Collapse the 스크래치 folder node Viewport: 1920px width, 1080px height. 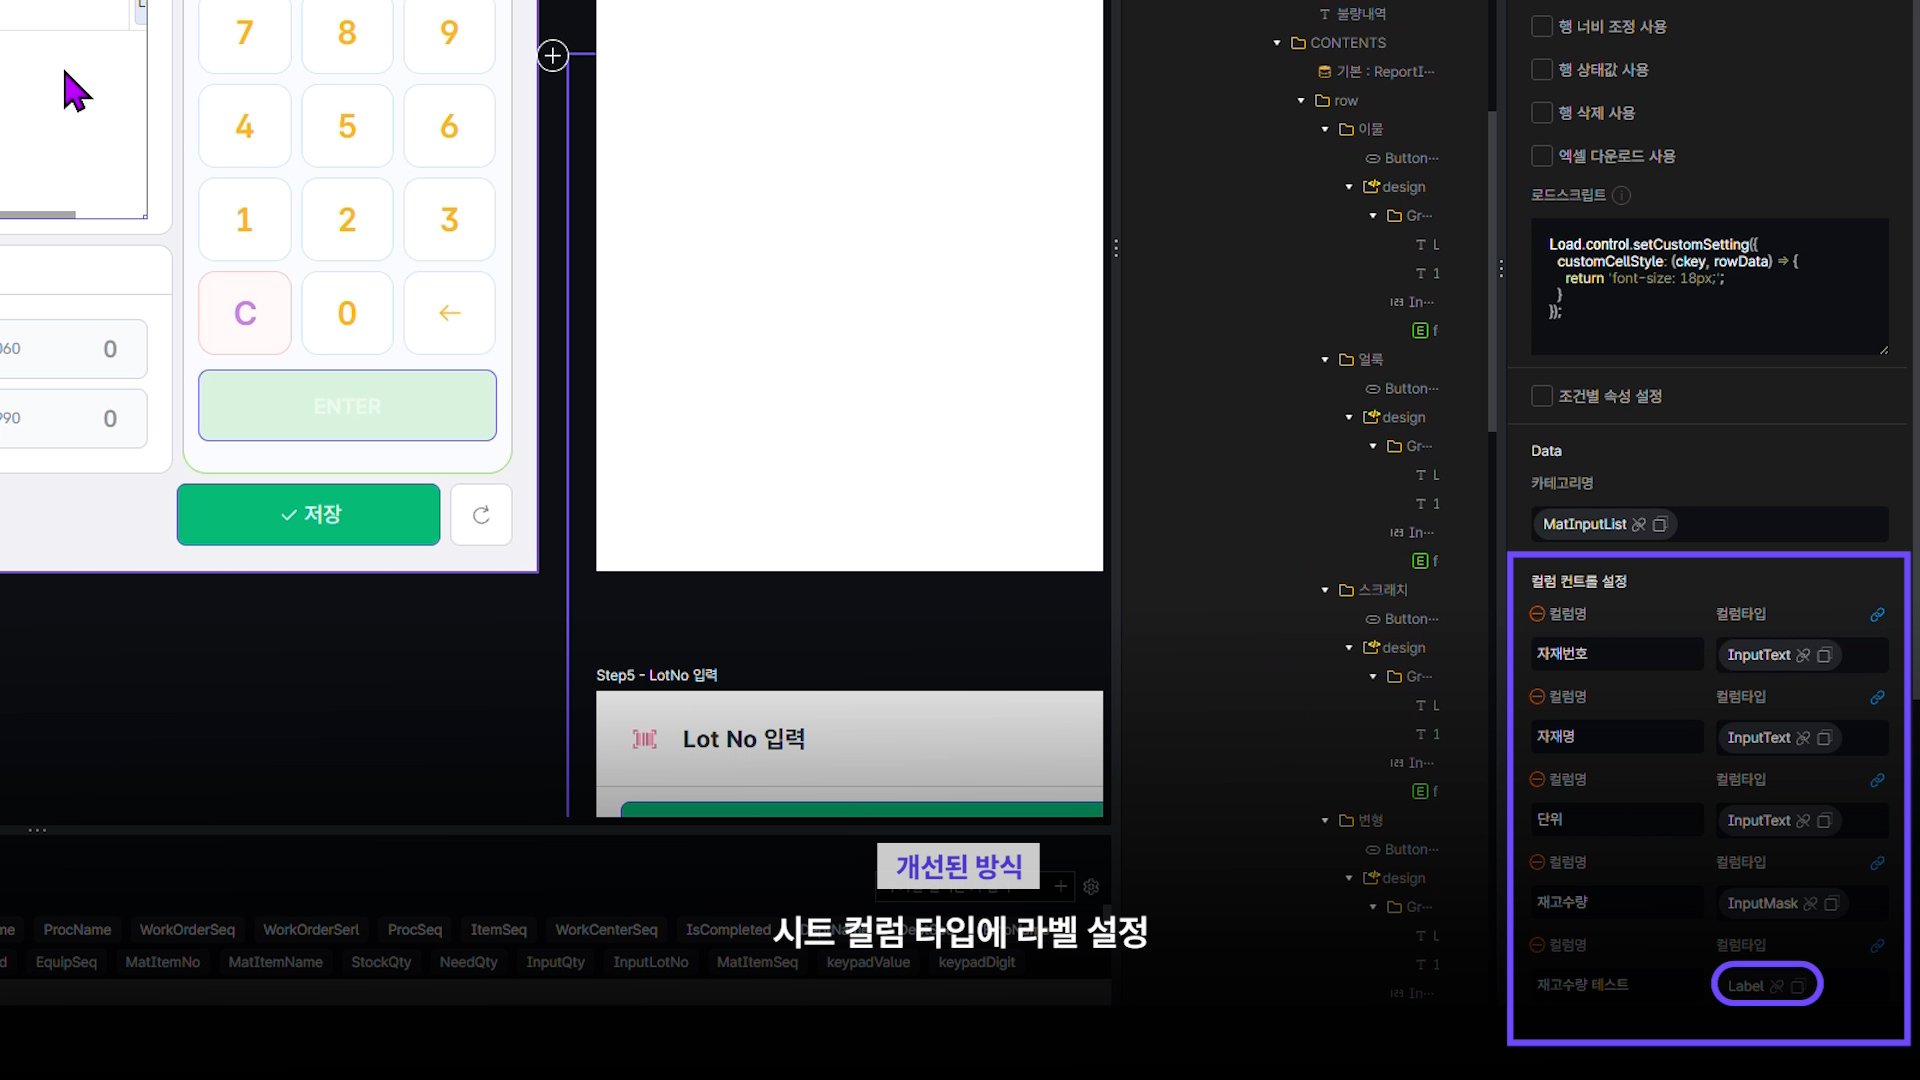tap(1325, 591)
